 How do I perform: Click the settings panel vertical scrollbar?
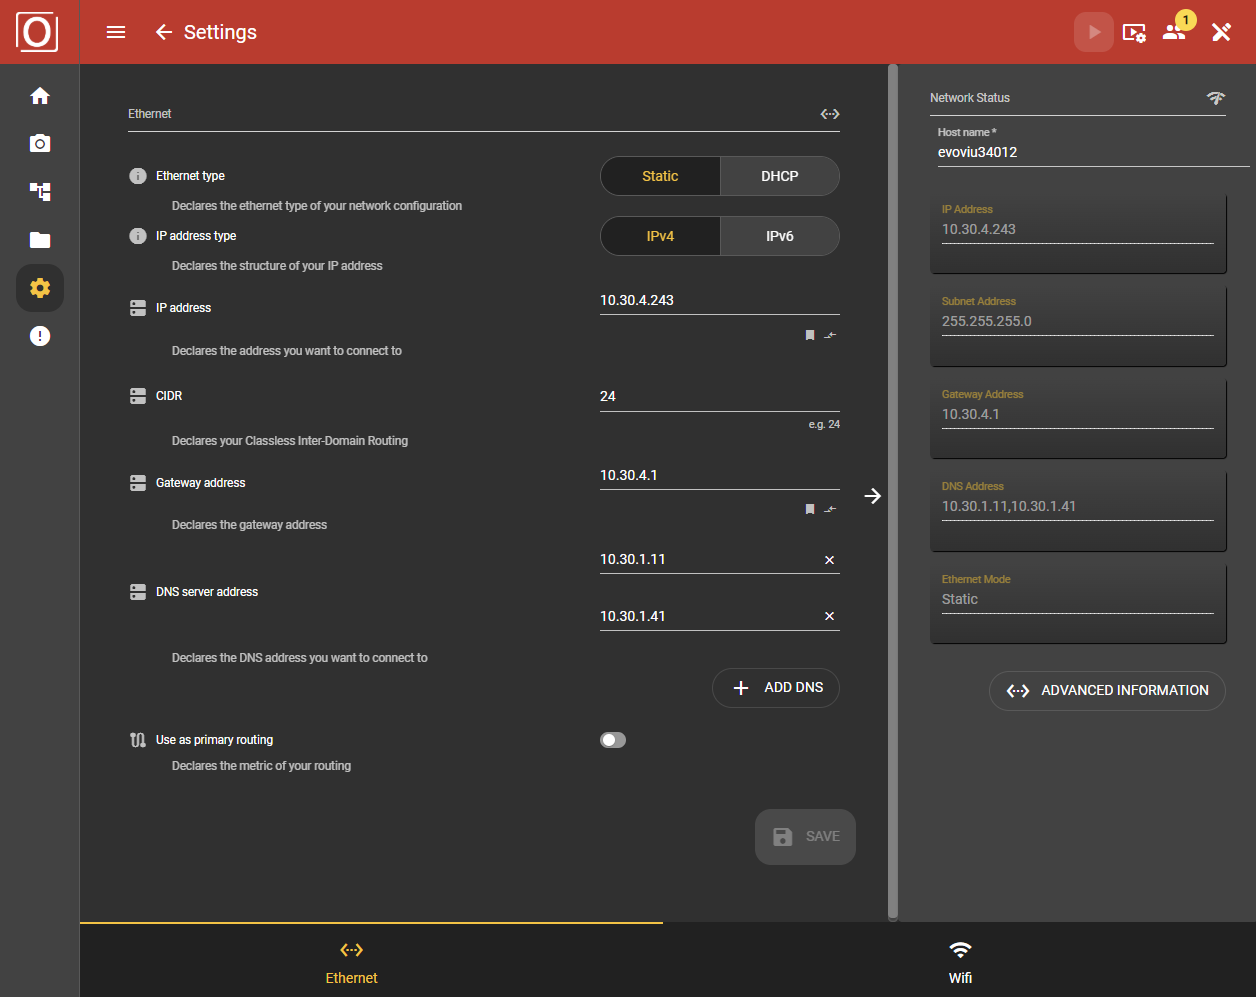click(x=893, y=490)
